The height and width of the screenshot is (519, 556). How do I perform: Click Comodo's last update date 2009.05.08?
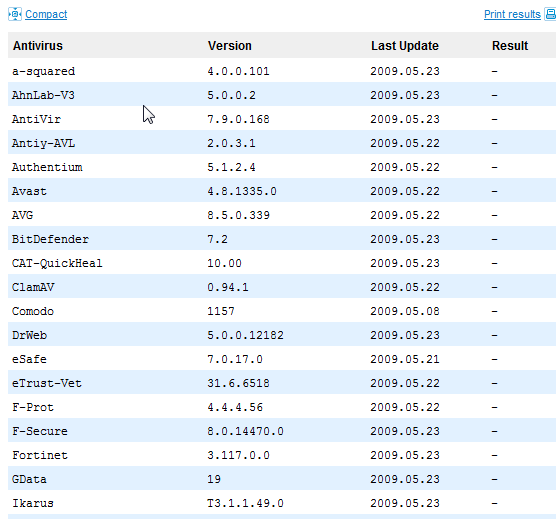point(405,311)
